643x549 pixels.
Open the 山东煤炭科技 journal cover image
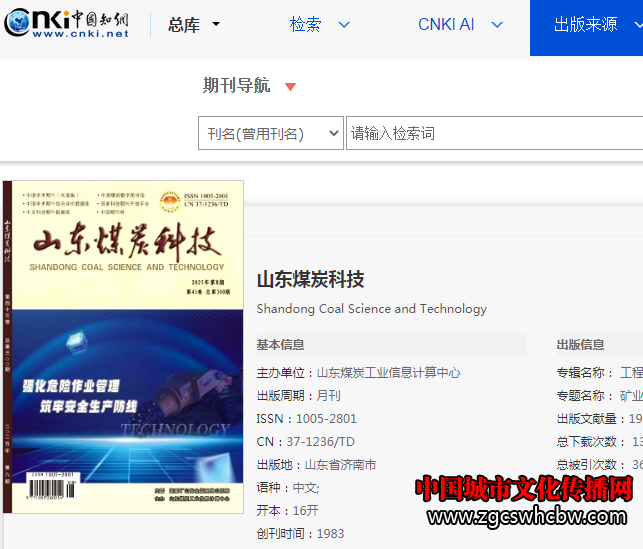point(122,346)
